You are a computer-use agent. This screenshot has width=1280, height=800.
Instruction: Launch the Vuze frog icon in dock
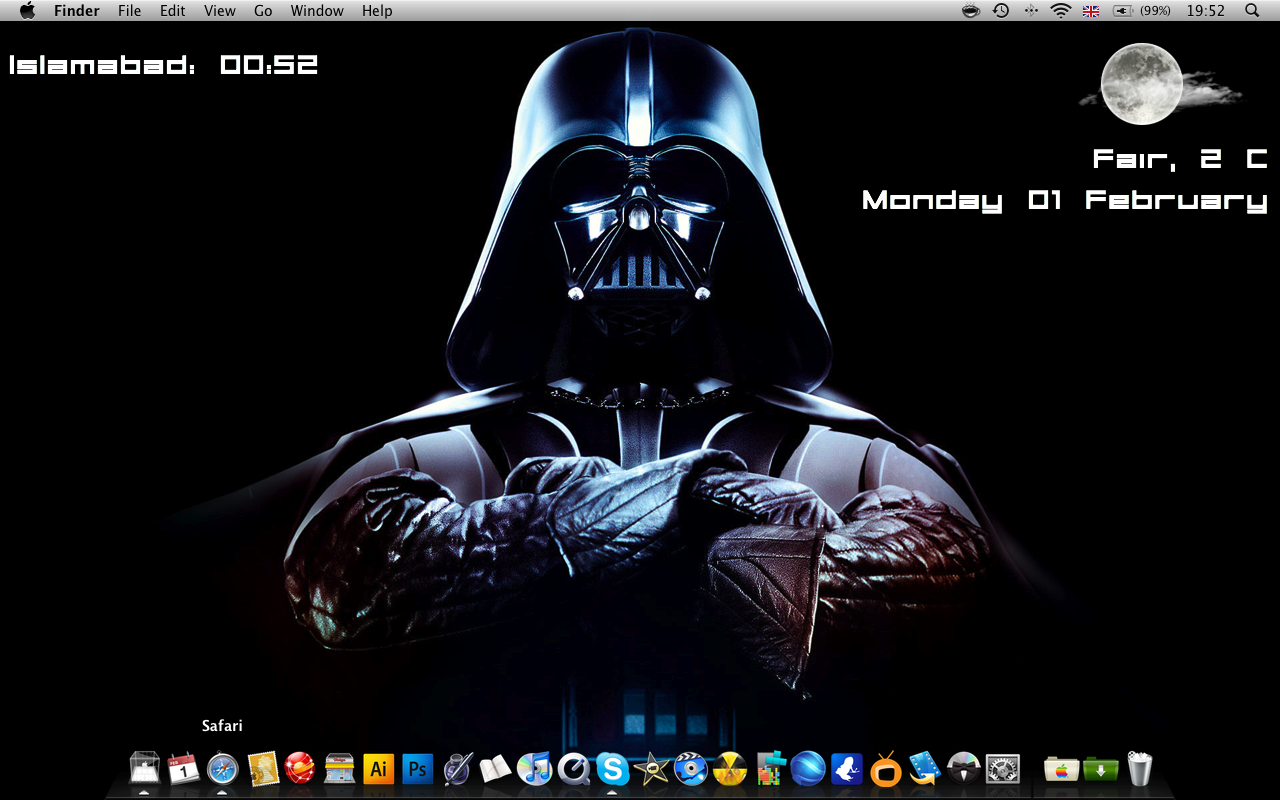coord(847,768)
